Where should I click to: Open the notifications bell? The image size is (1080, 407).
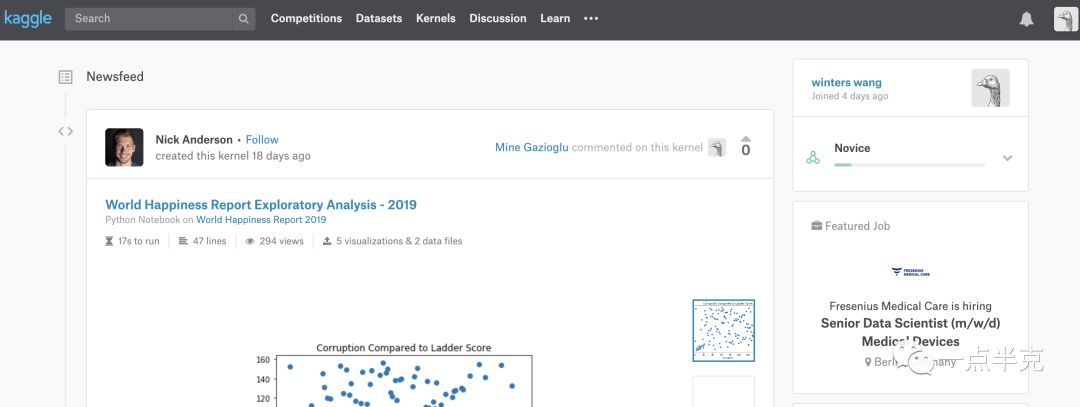click(1026, 19)
